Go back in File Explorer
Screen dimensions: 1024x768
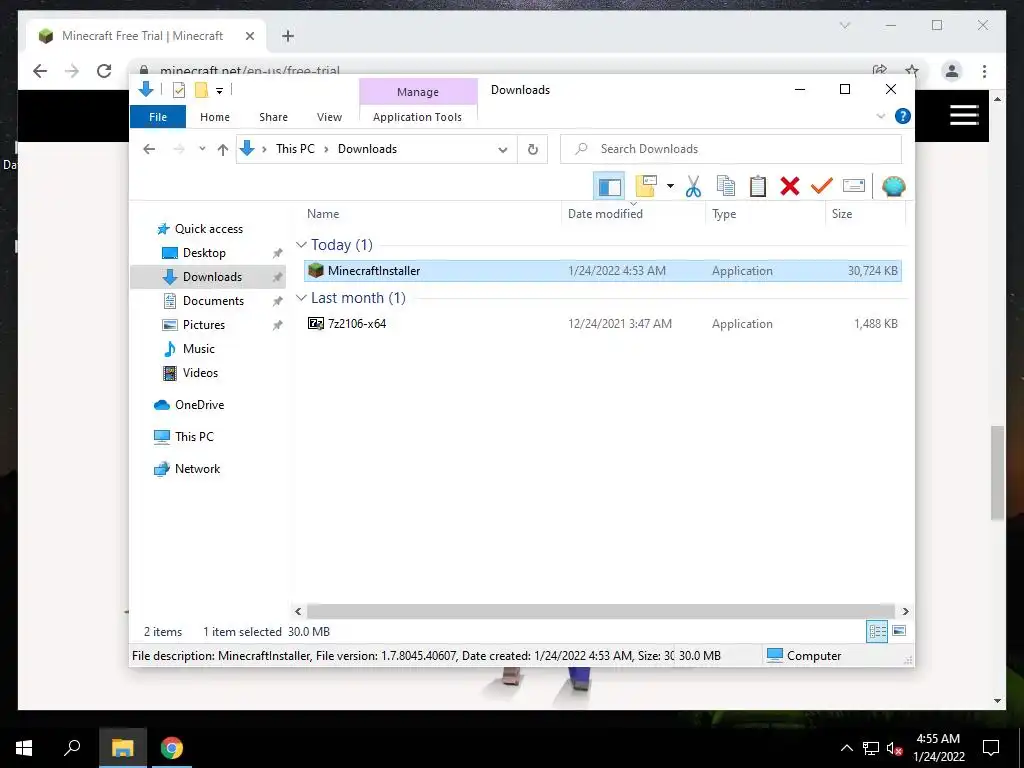pos(149,149)
